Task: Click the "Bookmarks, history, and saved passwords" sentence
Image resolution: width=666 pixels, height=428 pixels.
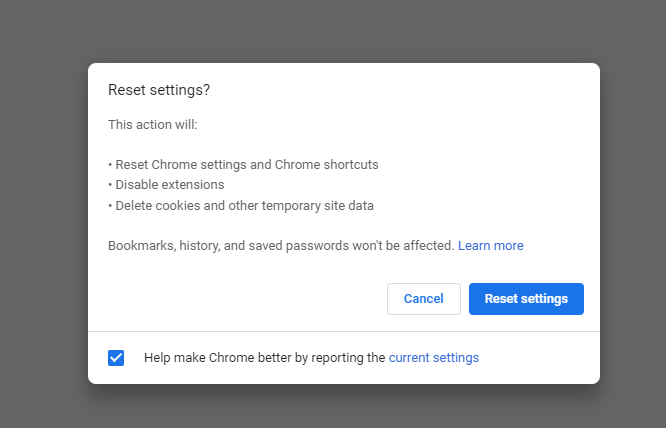Action: [280, 245]
